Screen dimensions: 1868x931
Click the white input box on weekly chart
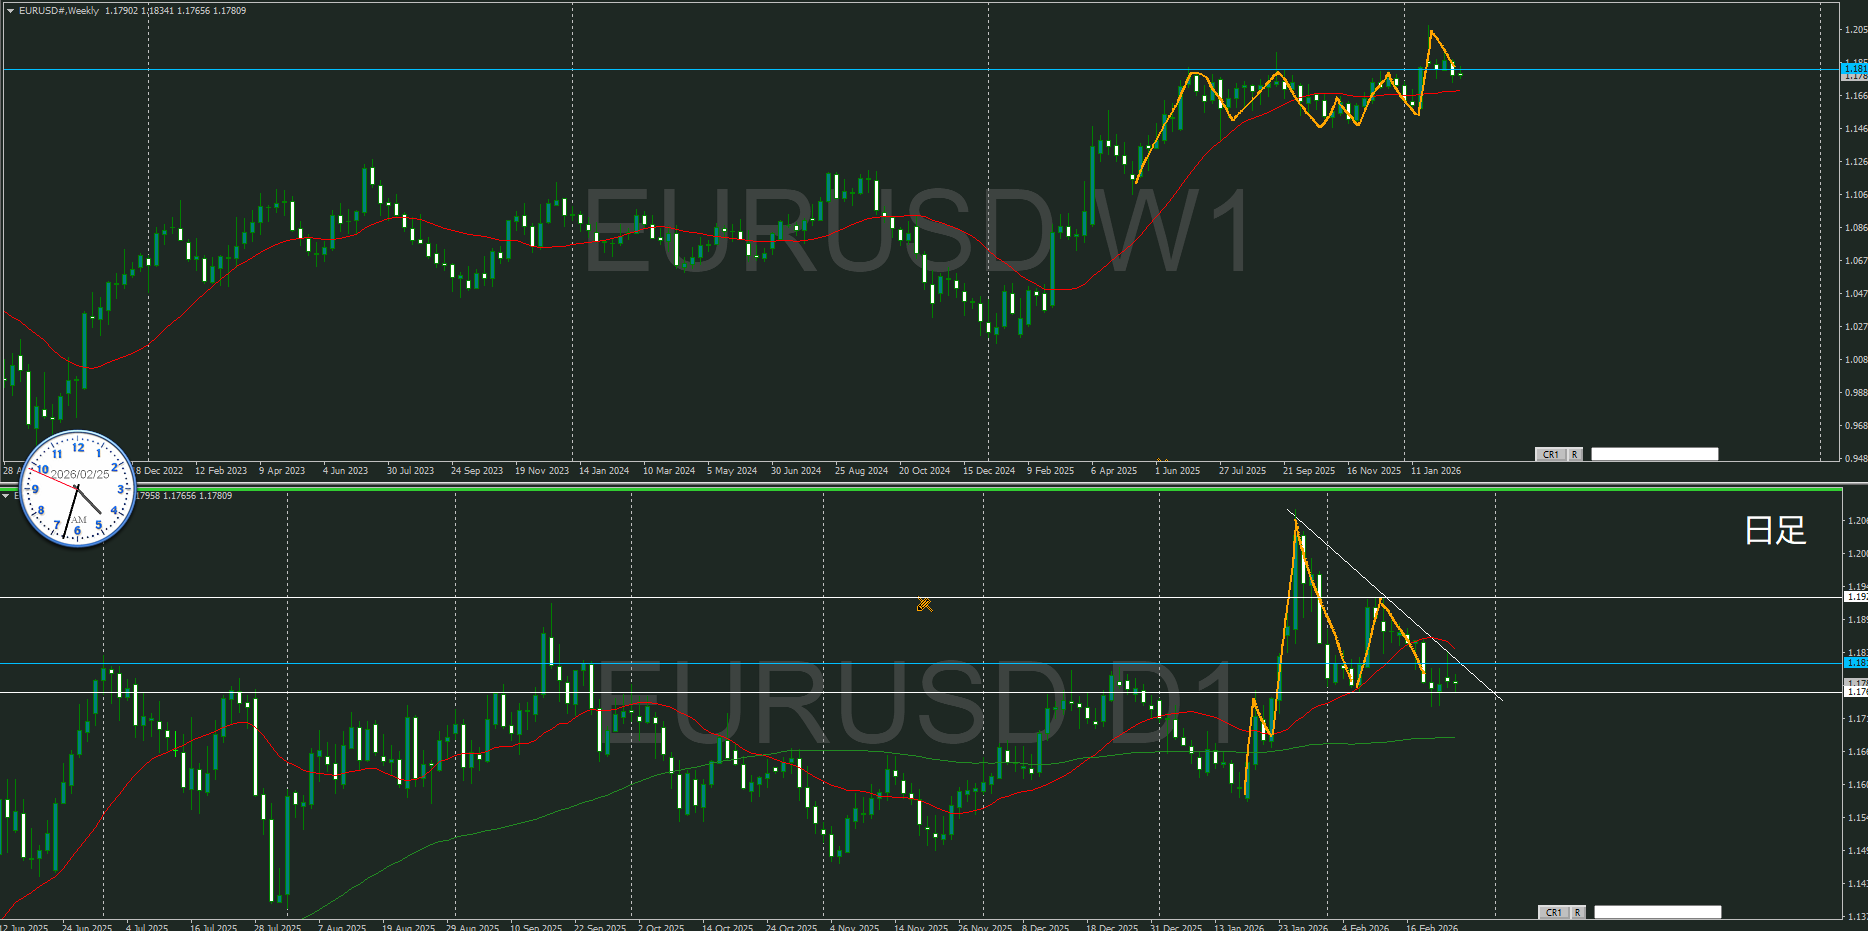[1654, 454]
